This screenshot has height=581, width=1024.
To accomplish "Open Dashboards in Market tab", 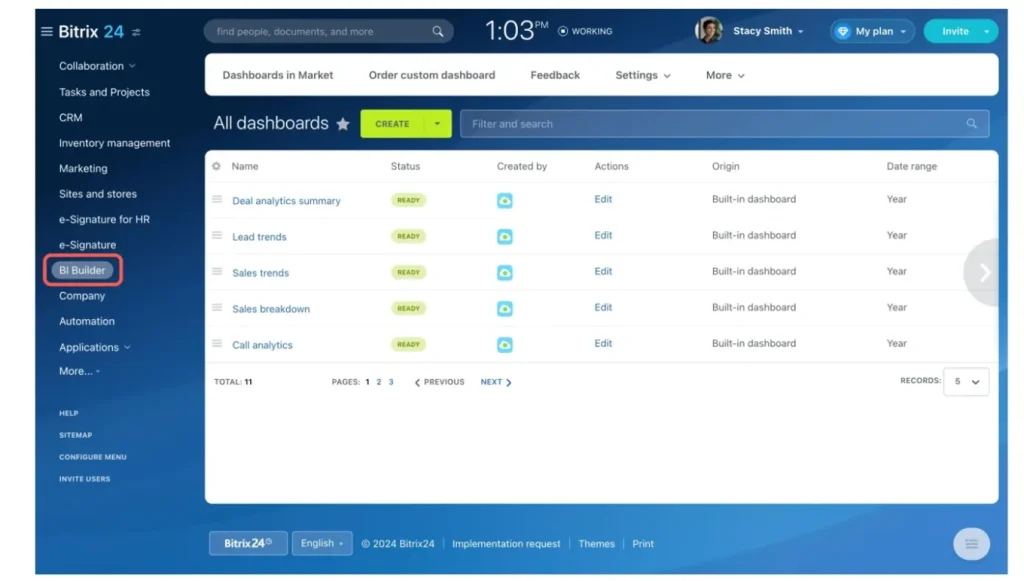I will 278,75.
